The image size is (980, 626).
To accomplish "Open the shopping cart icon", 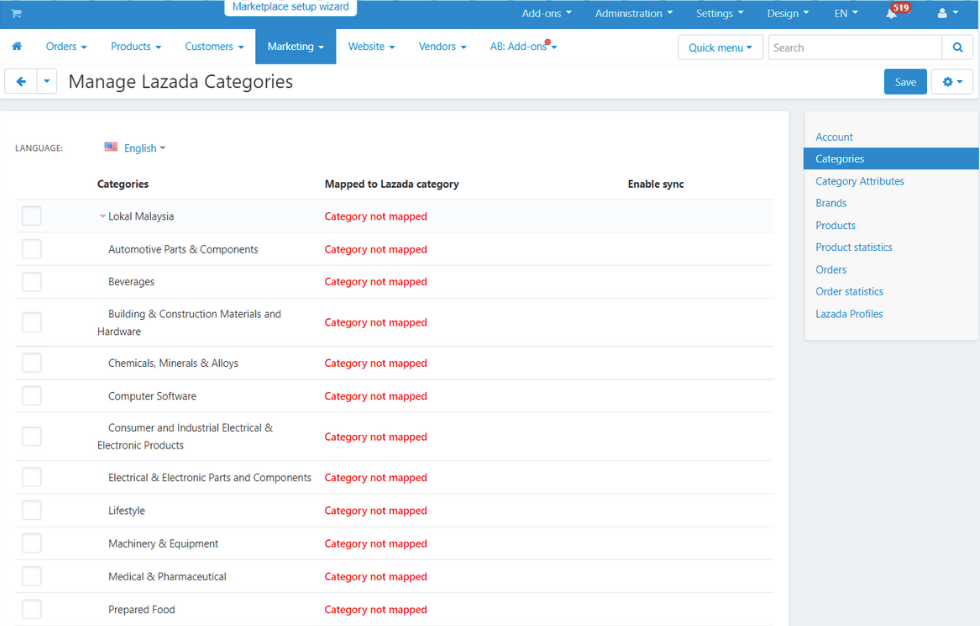I will pos(16,13).
